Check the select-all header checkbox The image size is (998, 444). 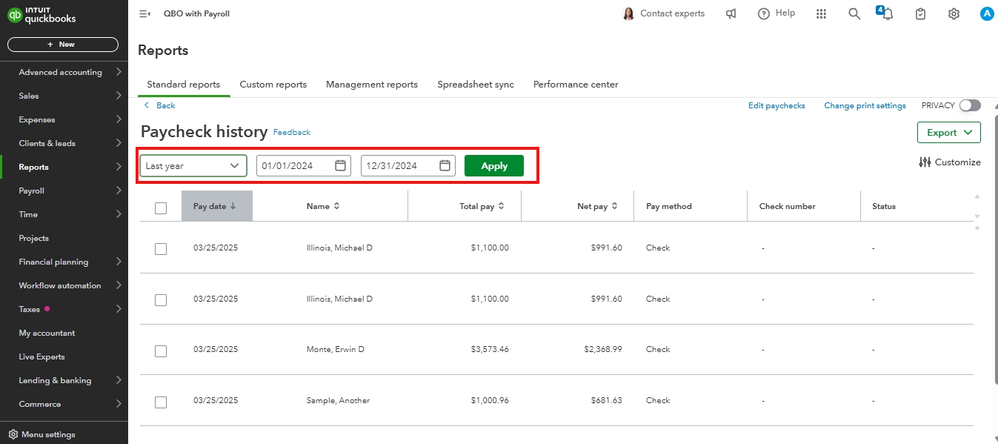click(161, 208)
